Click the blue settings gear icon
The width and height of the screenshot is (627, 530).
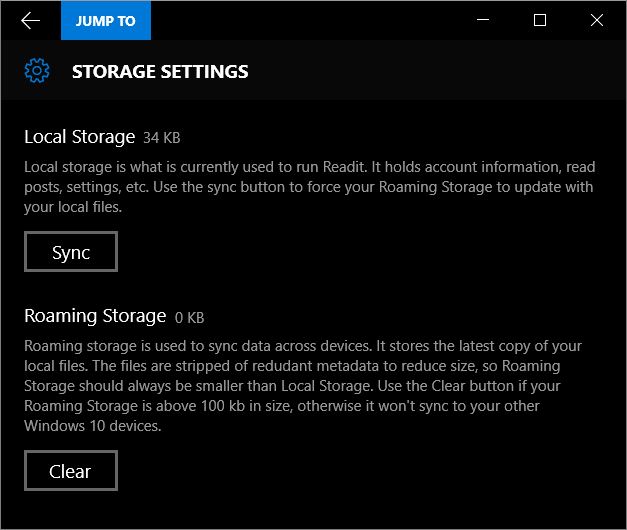click(x=37, y=71)
